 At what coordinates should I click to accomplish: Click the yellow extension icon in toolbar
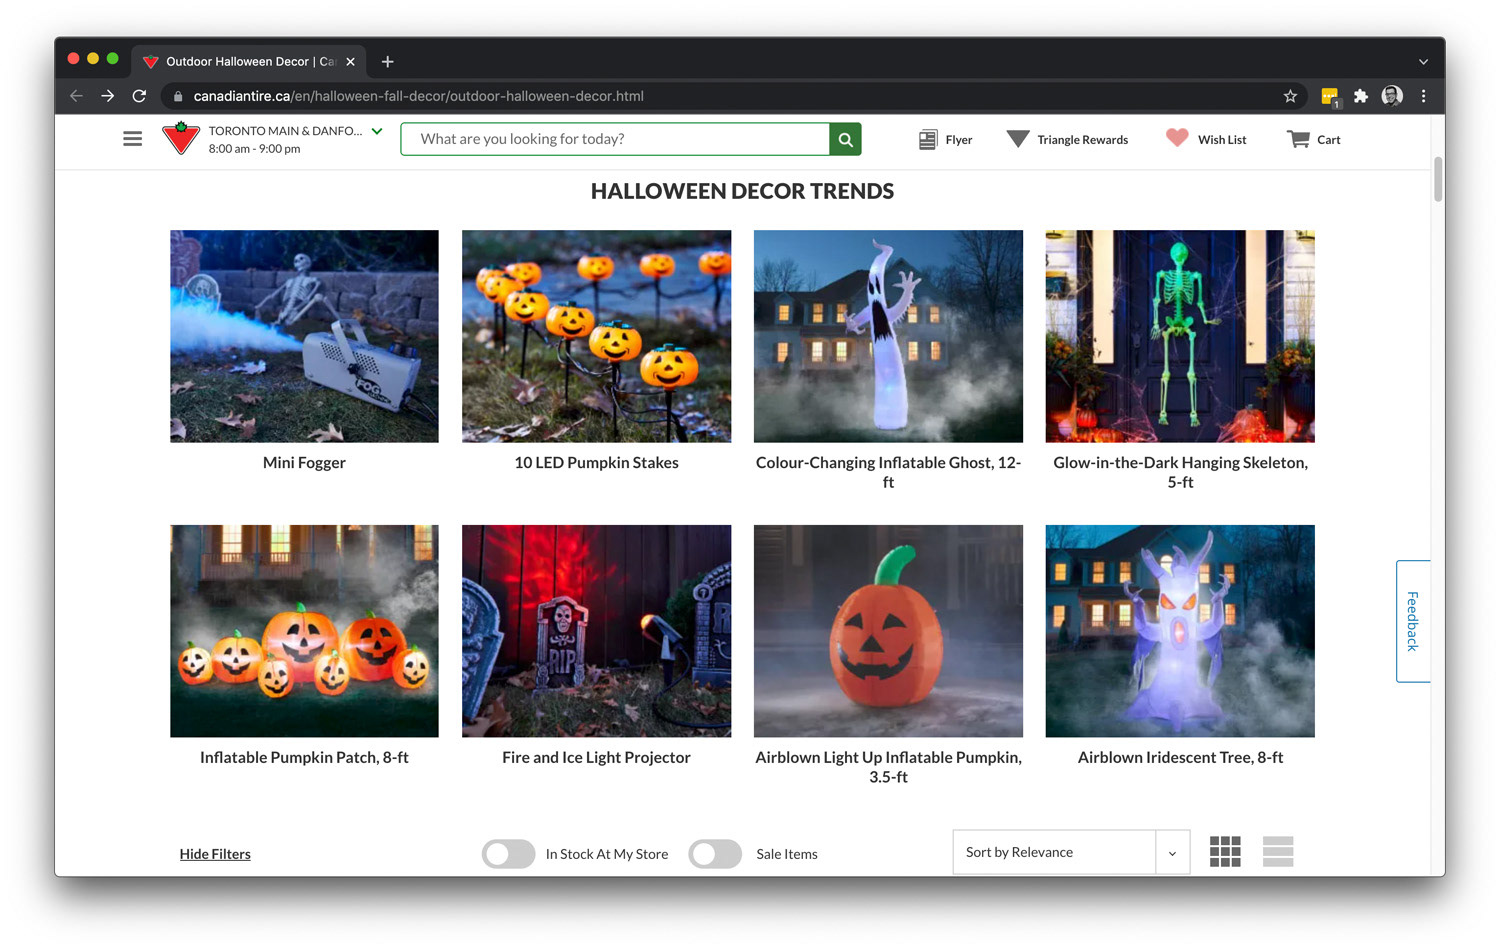click(x=1329, y=97)
